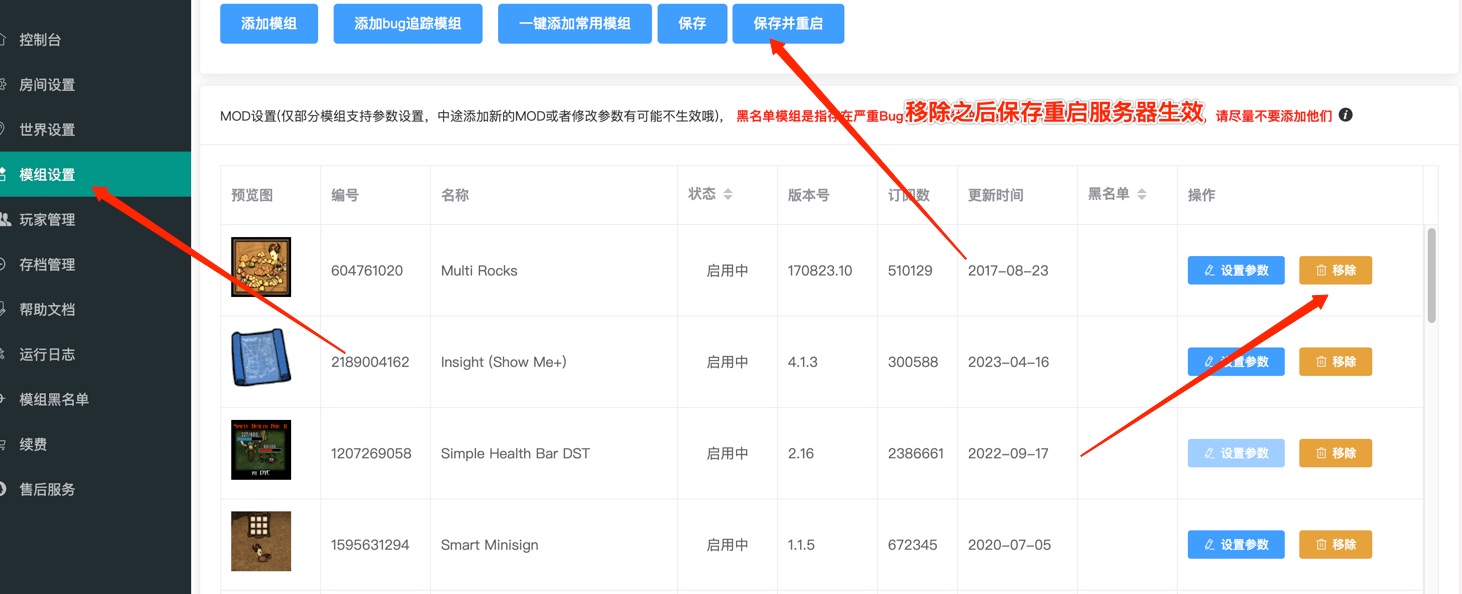Remove the Multi Rocks mod
1462x594 pixels.
pos(1335,270)
